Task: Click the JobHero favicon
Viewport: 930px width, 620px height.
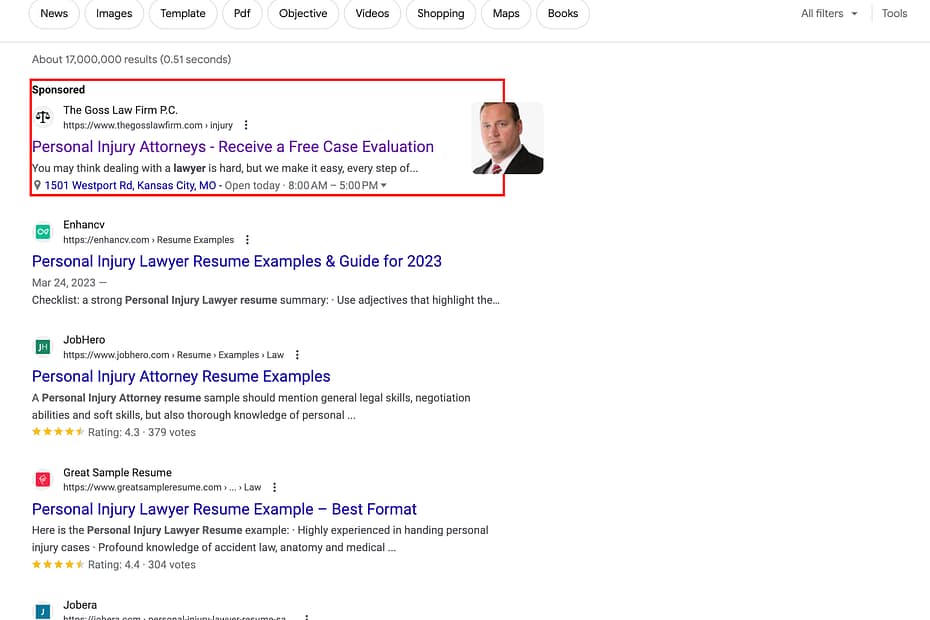Action: pyautogui.click(x=43, y=346)
